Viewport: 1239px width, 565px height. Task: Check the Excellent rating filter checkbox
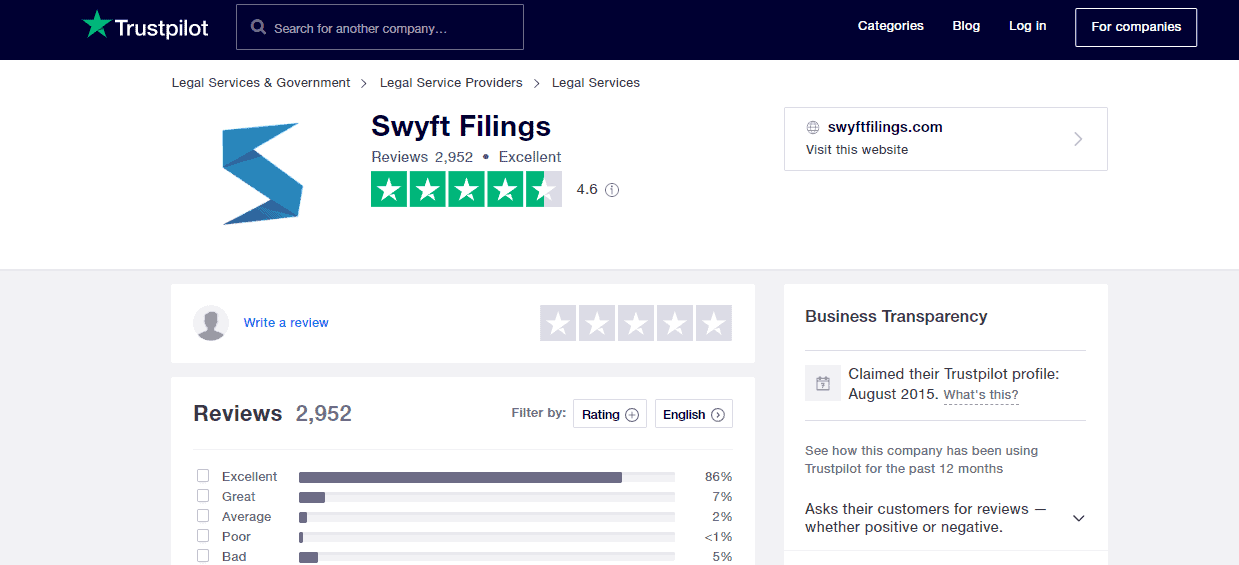(x=203, y=476)
